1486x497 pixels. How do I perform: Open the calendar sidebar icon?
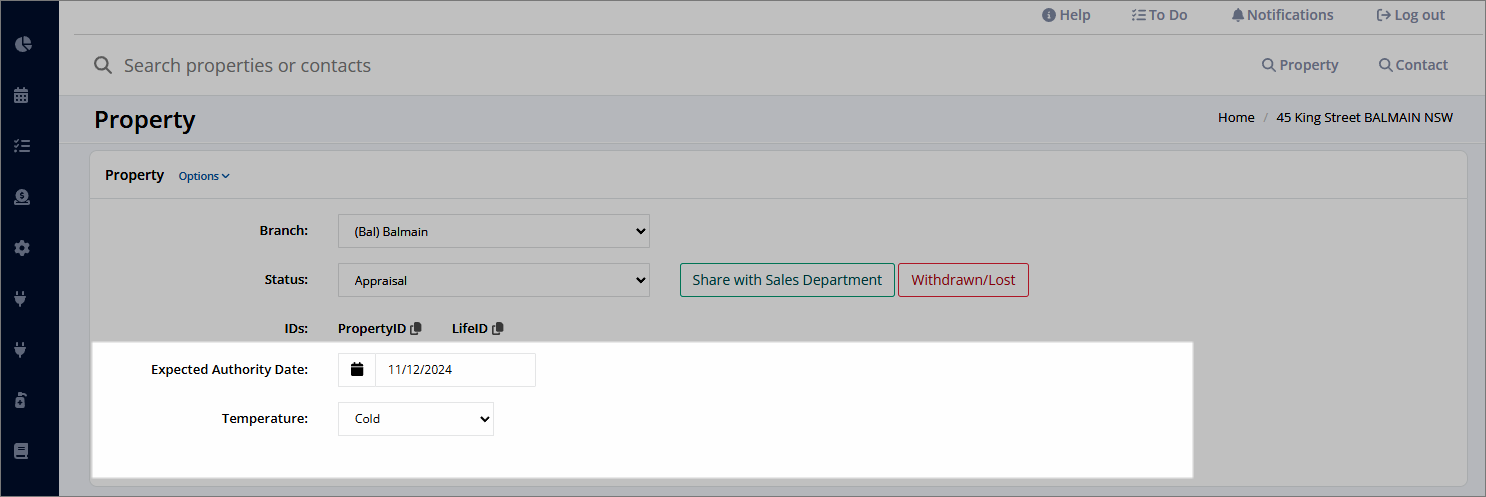pos(22,95)
